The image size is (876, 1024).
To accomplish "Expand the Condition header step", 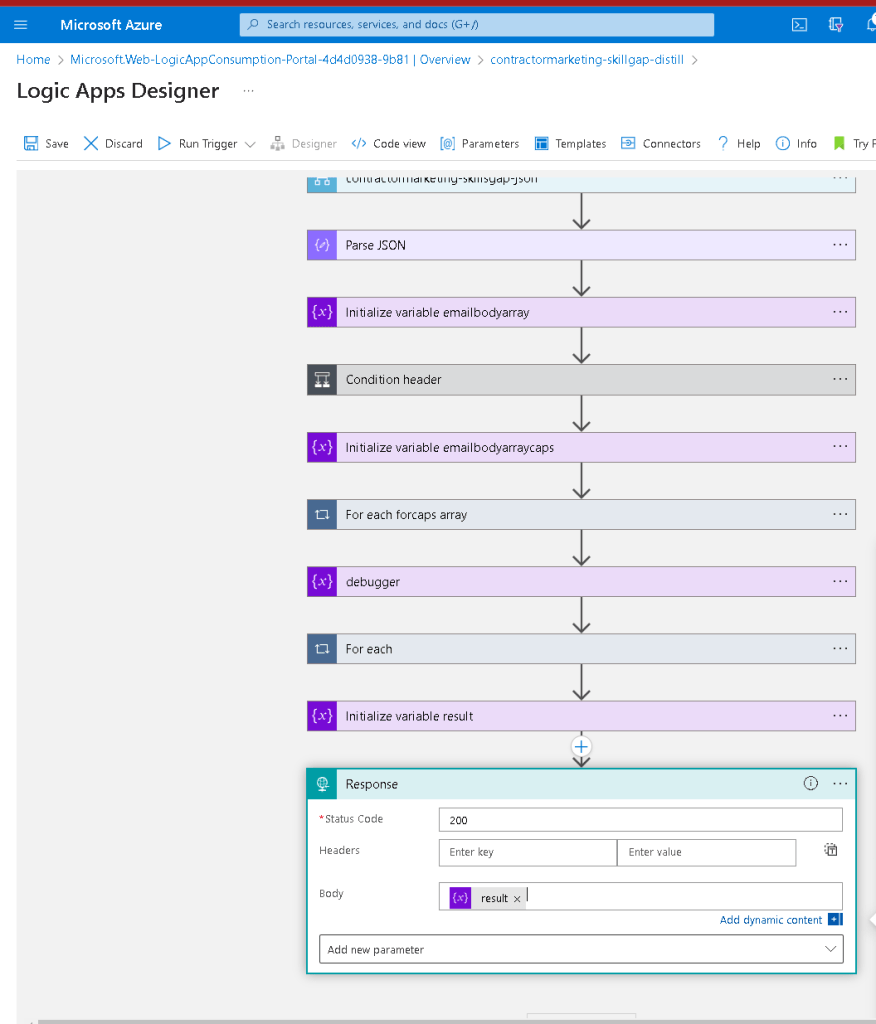I will pyautogui.click(x=581, y=379).
